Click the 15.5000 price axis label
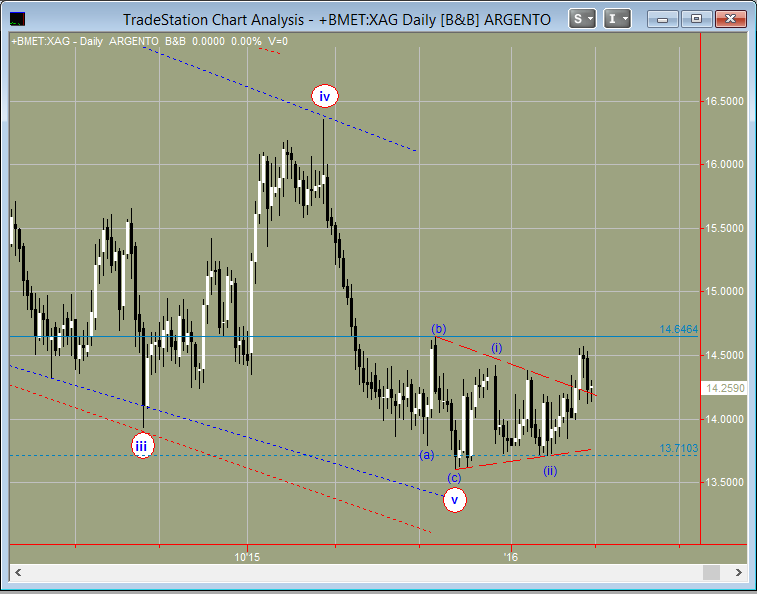Viewport: 757px width, 594px height. pos(724,228)
